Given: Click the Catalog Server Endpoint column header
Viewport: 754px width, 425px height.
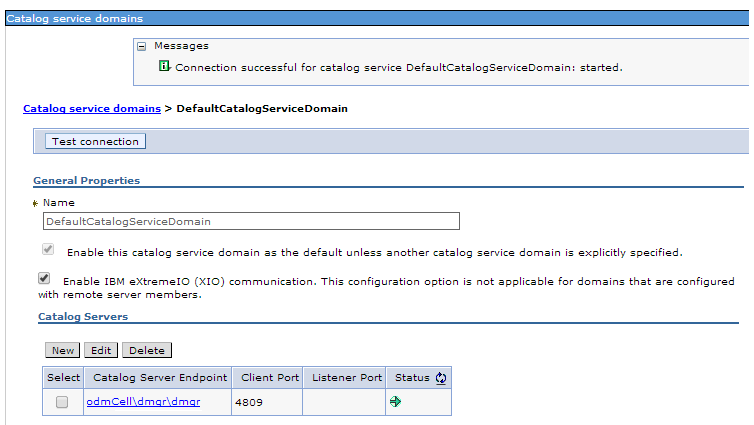Looking at the screenshot, I should pyautogui.click(x=160, y=378).
